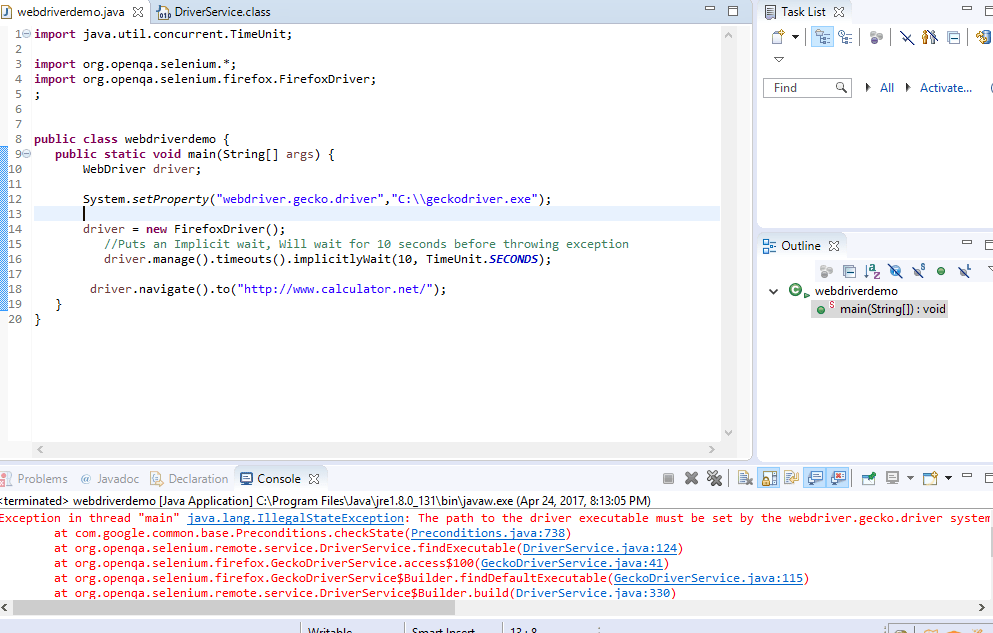This screenshot has width=993, height=633.
Task: Toggle Scroll Lock in Console toolbar
Action: [x=769, y=479]
